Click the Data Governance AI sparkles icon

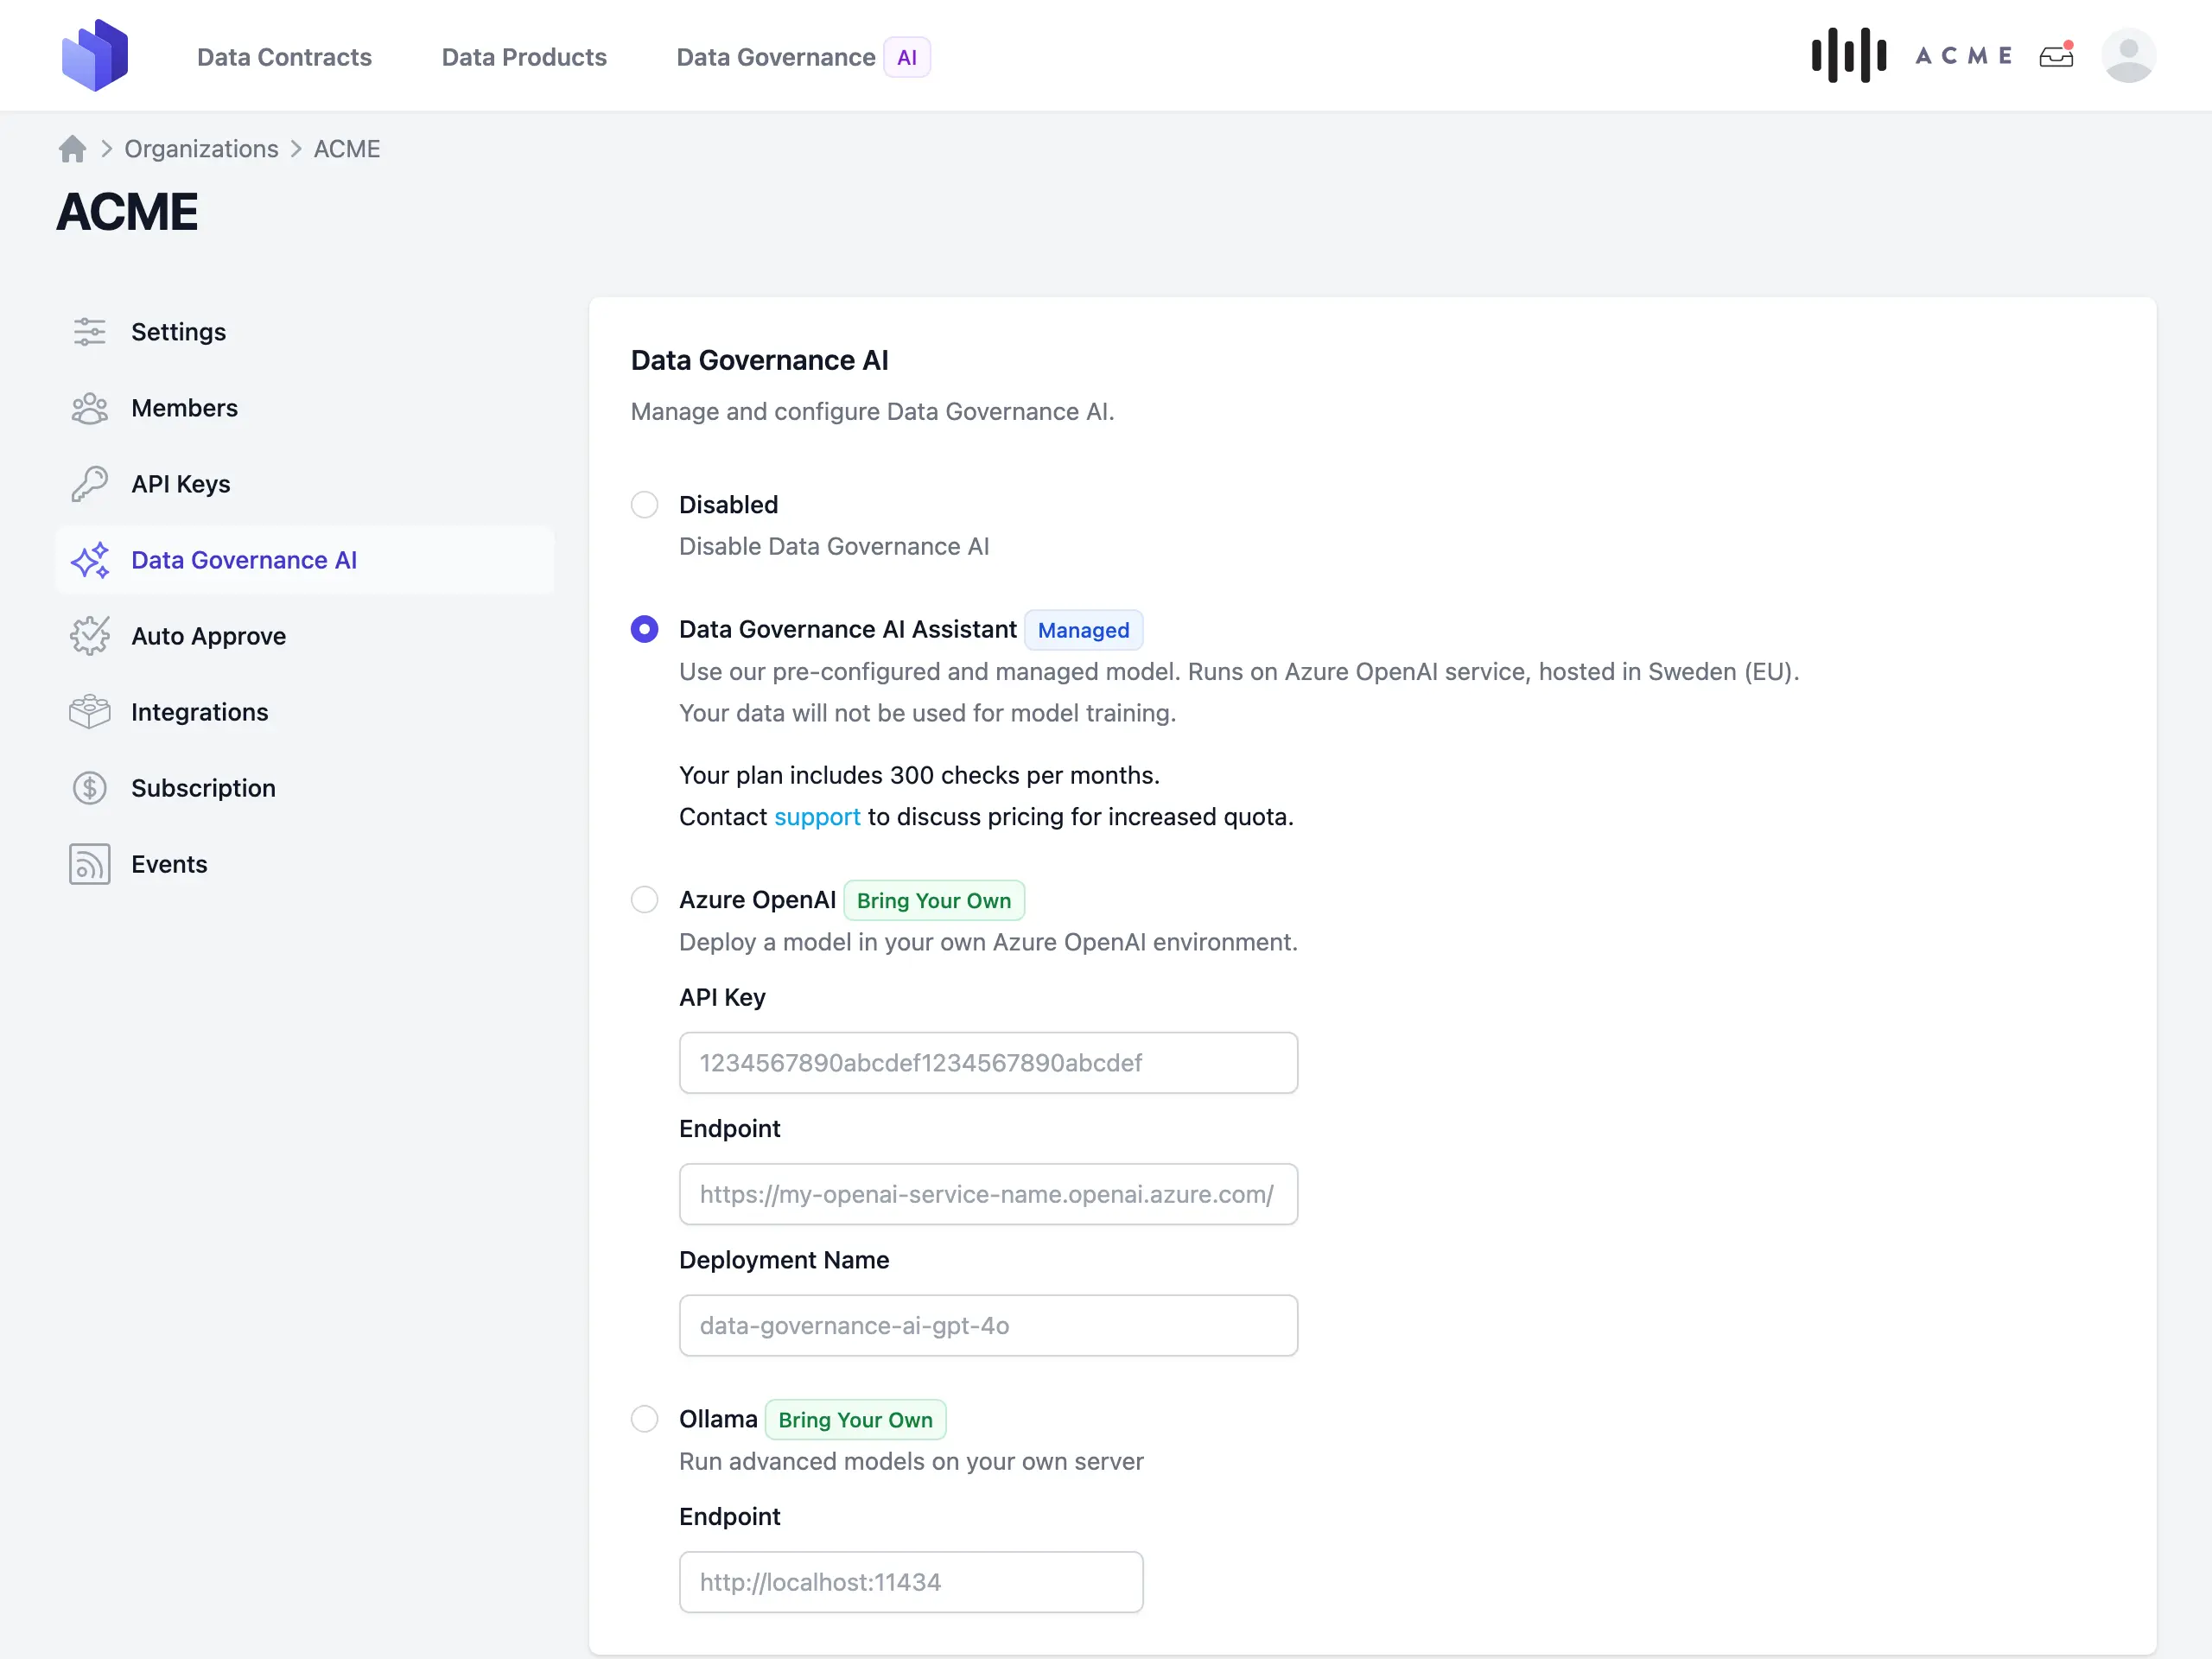pyautogui.click(x=90, y=560)
